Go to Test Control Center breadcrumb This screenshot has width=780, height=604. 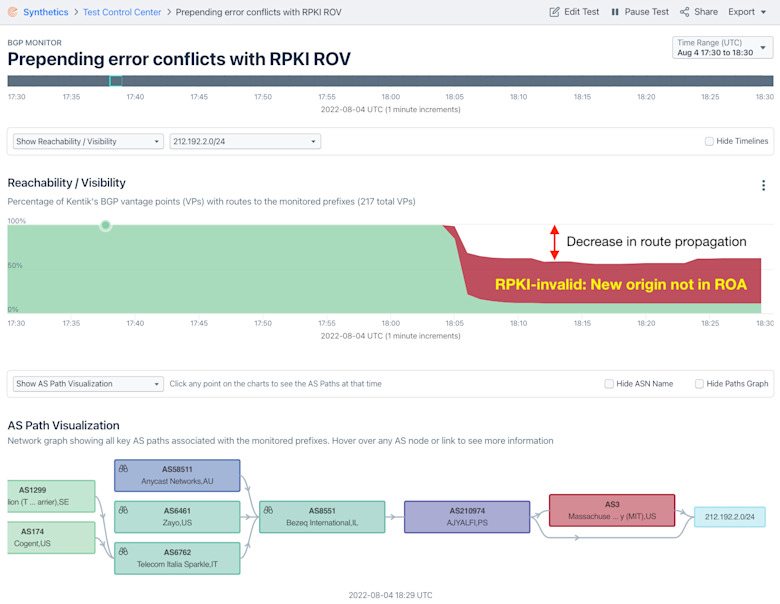point(122,12)
